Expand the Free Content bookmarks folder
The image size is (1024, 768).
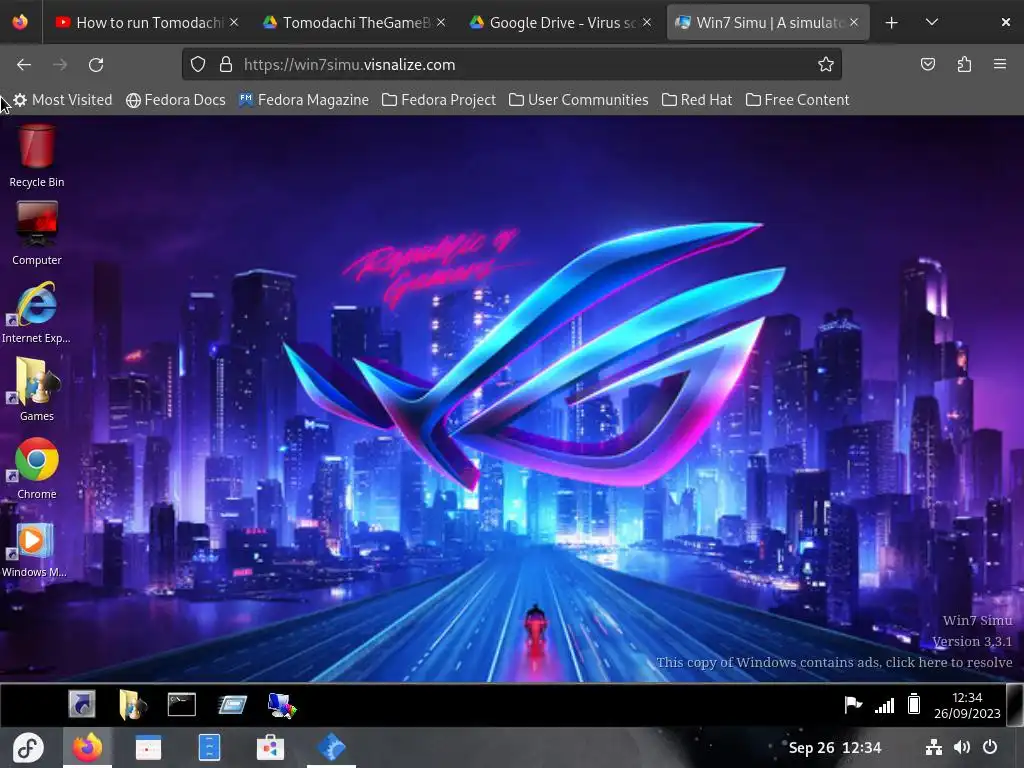(797, 100)
